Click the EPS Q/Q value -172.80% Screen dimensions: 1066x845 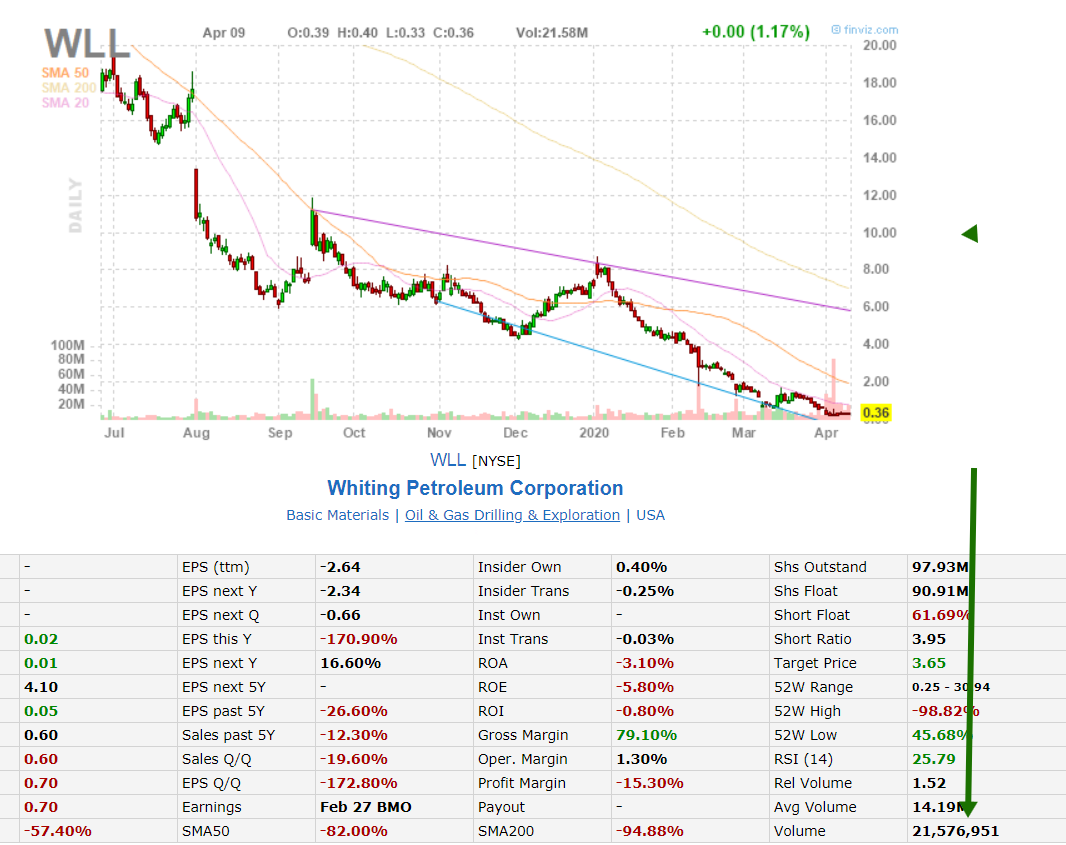click(359, 783)
